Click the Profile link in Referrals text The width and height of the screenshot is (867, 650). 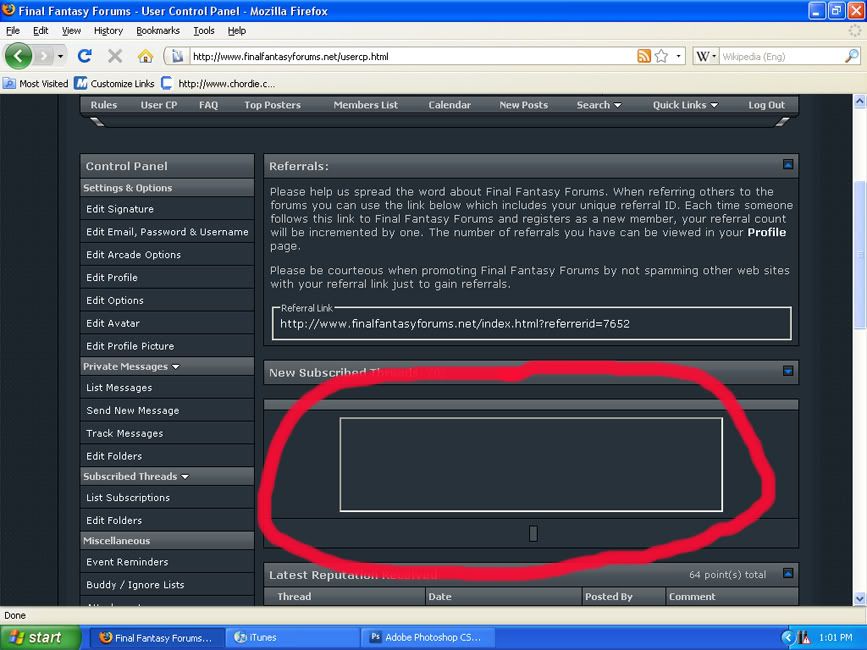766,232
